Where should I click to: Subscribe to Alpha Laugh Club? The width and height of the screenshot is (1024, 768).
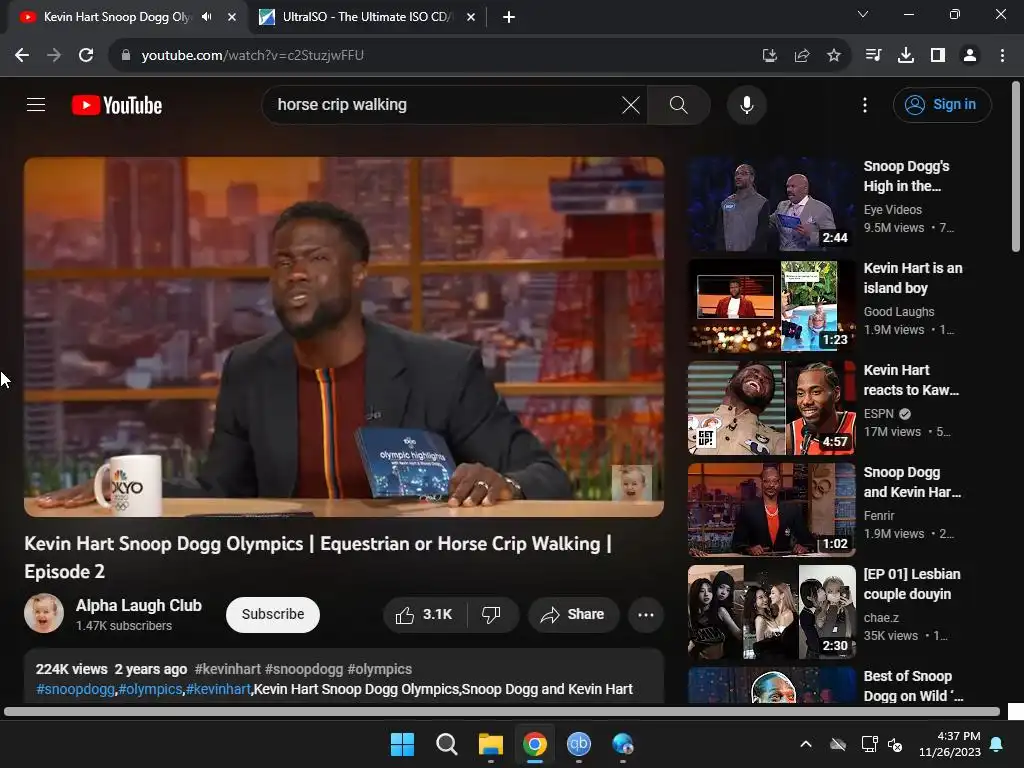tap(273, 615)
